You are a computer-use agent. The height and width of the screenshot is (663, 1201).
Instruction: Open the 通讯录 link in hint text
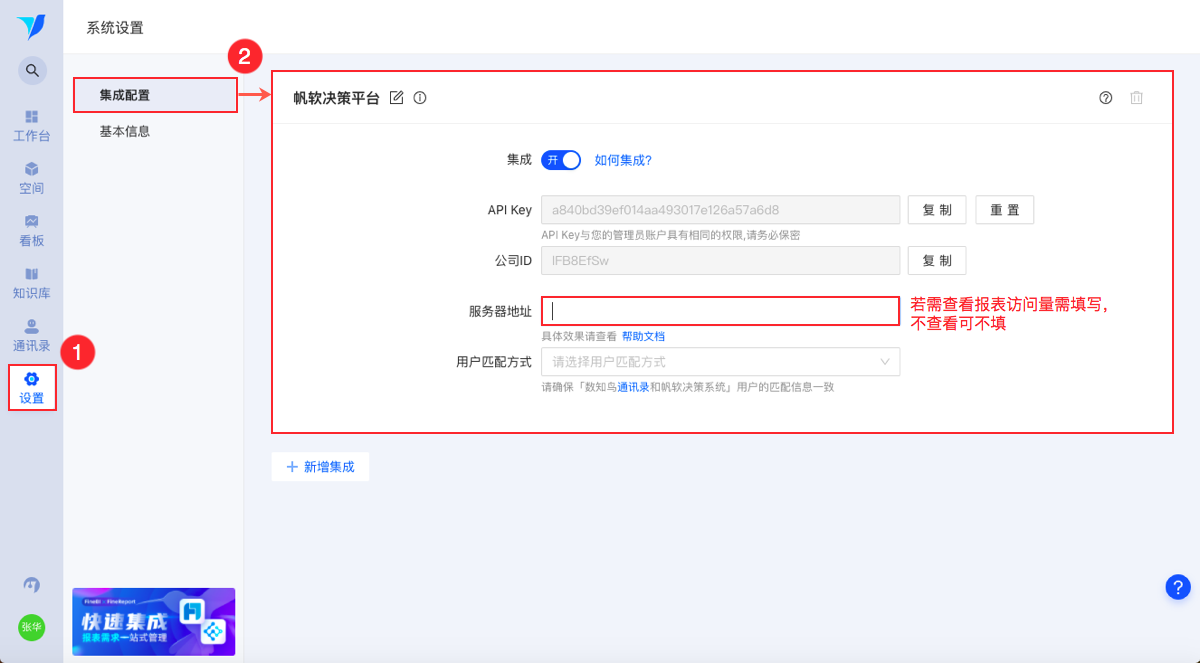click(633, 387)
